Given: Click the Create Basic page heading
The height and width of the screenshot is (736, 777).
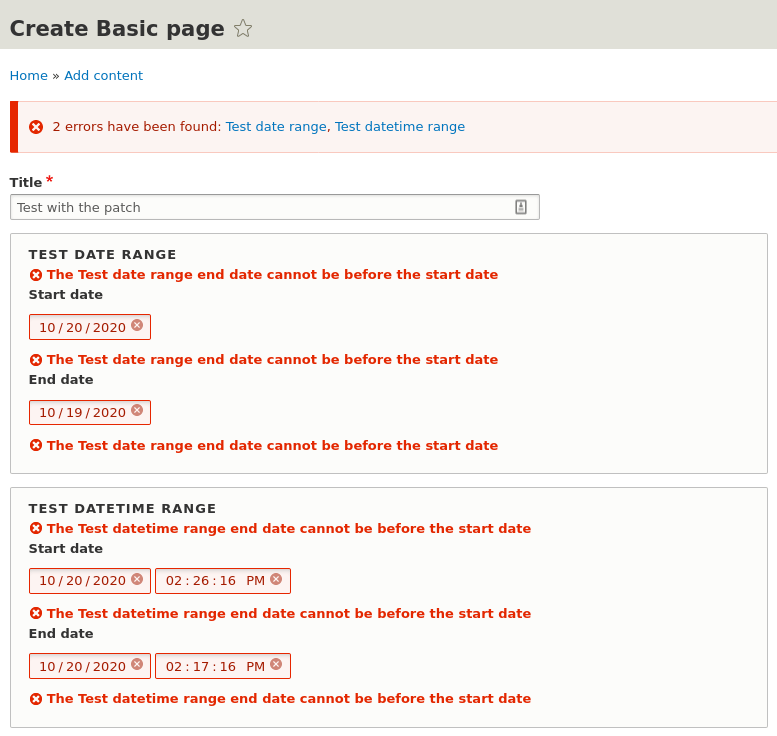Looking at the screenshot, I should [x=117, y=29].
